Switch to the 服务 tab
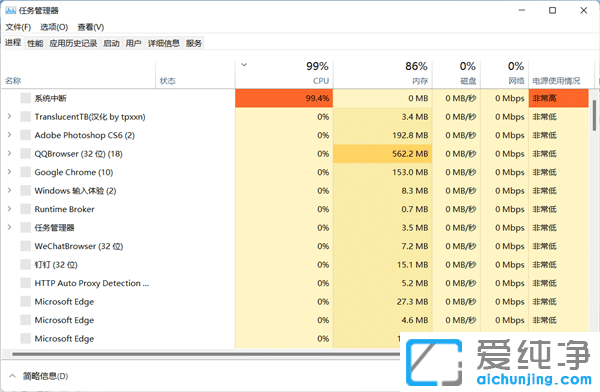Screen dimensions: 600x392 194,43
